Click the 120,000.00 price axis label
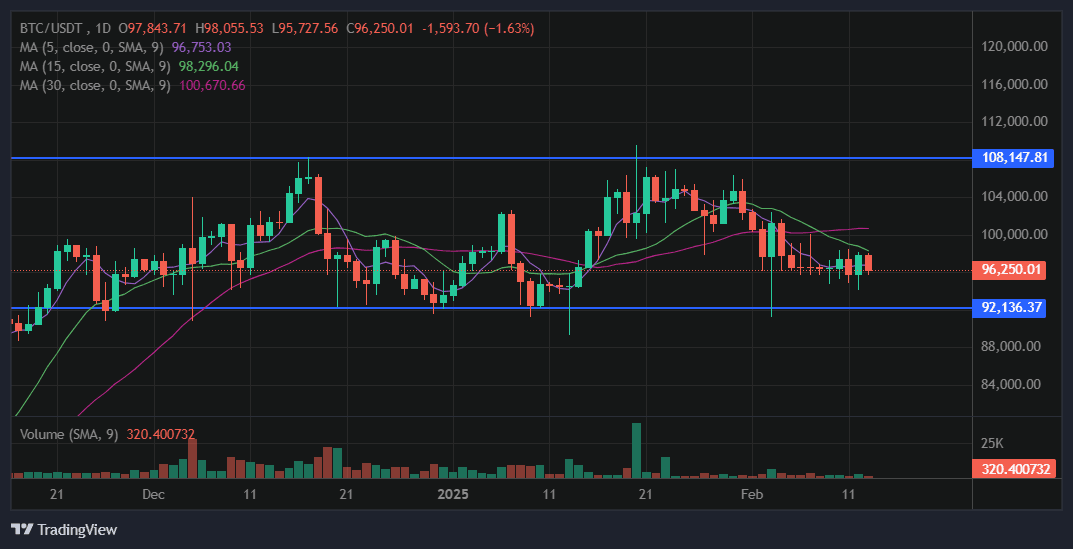Viewport: 1073px width, 549px height. click(x=1013, y=47)
